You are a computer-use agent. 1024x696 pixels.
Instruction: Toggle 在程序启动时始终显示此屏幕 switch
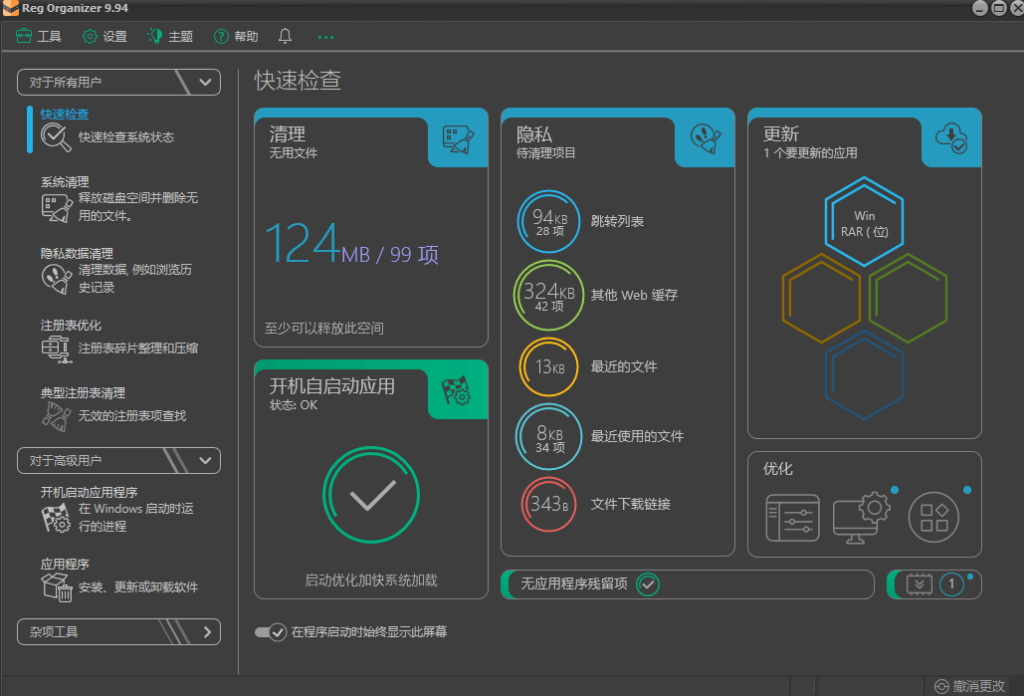(x=270, y=632)
